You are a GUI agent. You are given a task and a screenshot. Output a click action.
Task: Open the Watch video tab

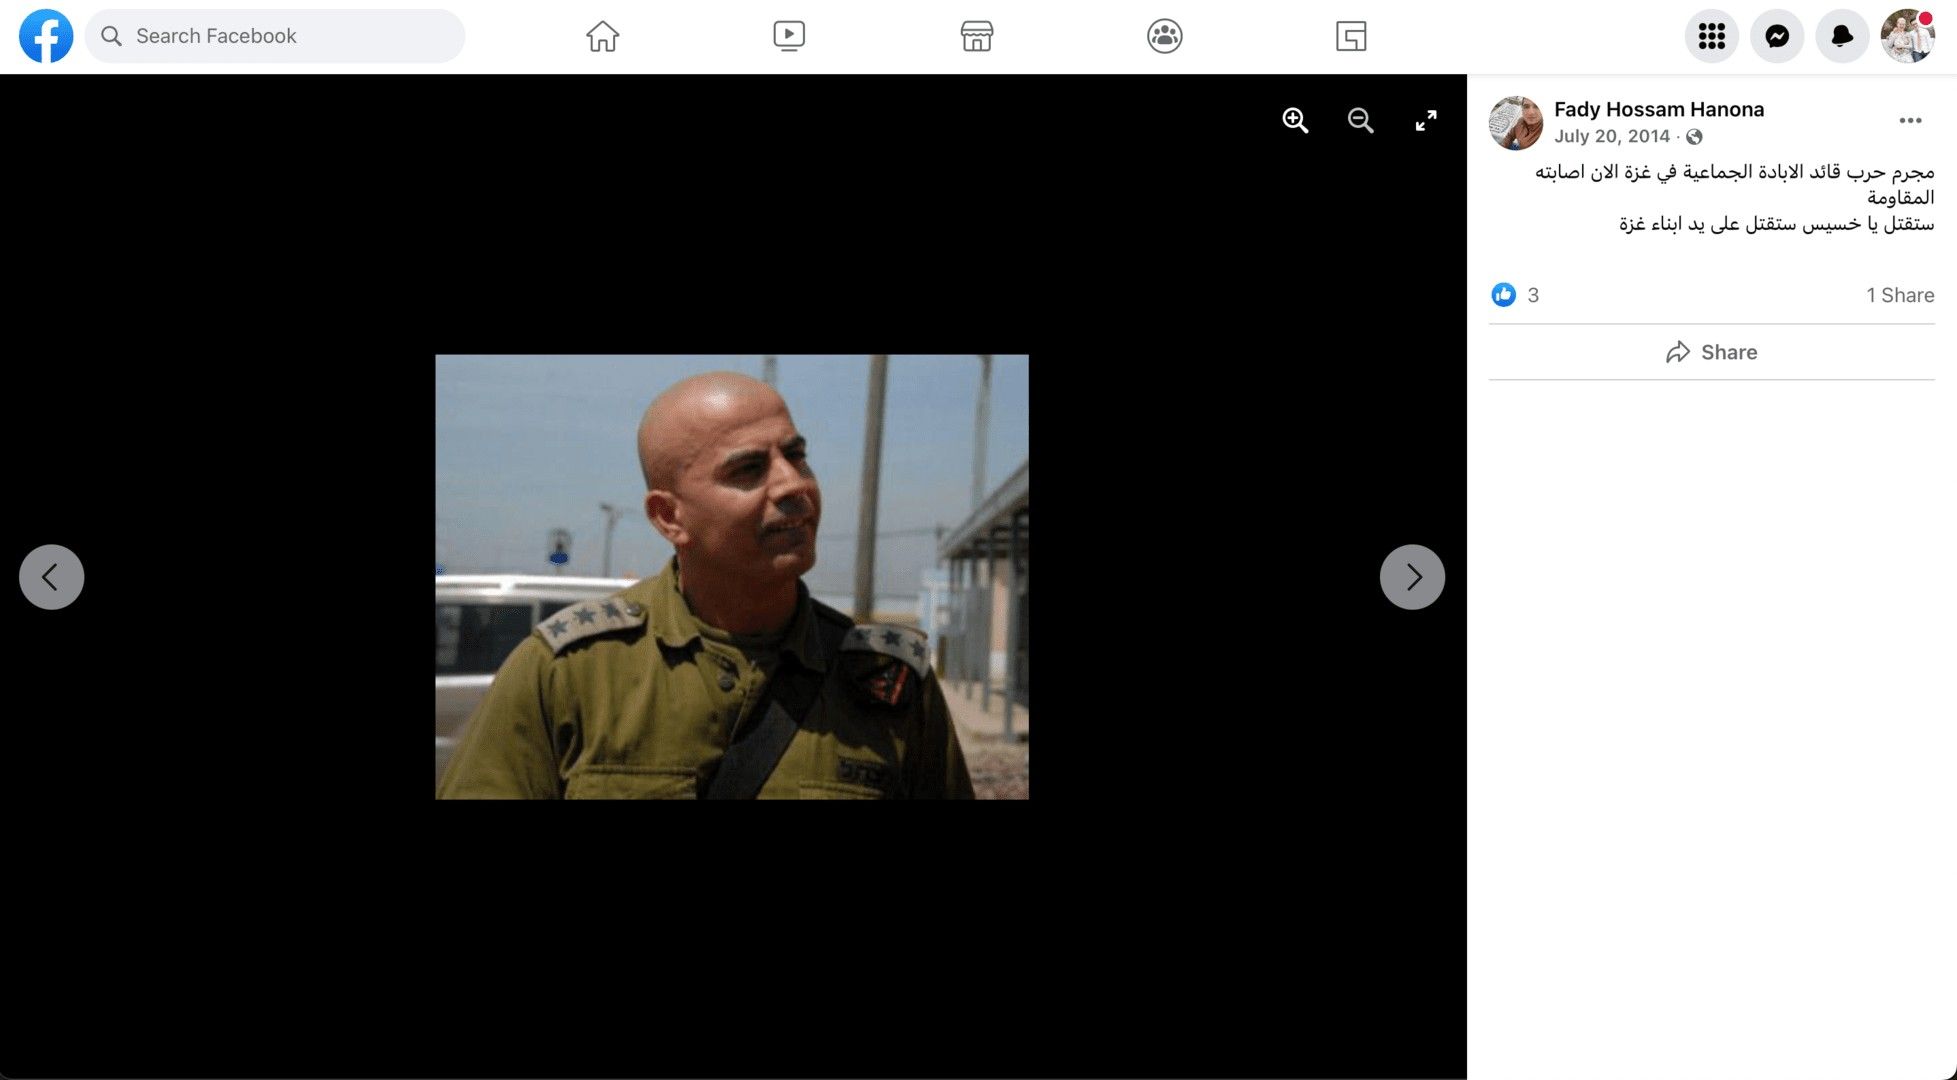coord(789,36)
